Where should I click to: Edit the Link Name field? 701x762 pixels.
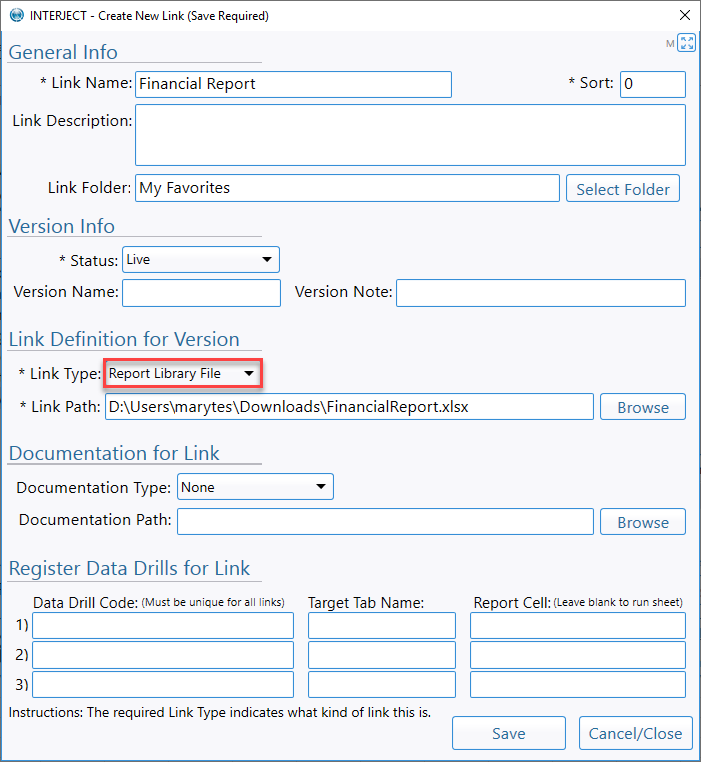(x=293, y=84)
